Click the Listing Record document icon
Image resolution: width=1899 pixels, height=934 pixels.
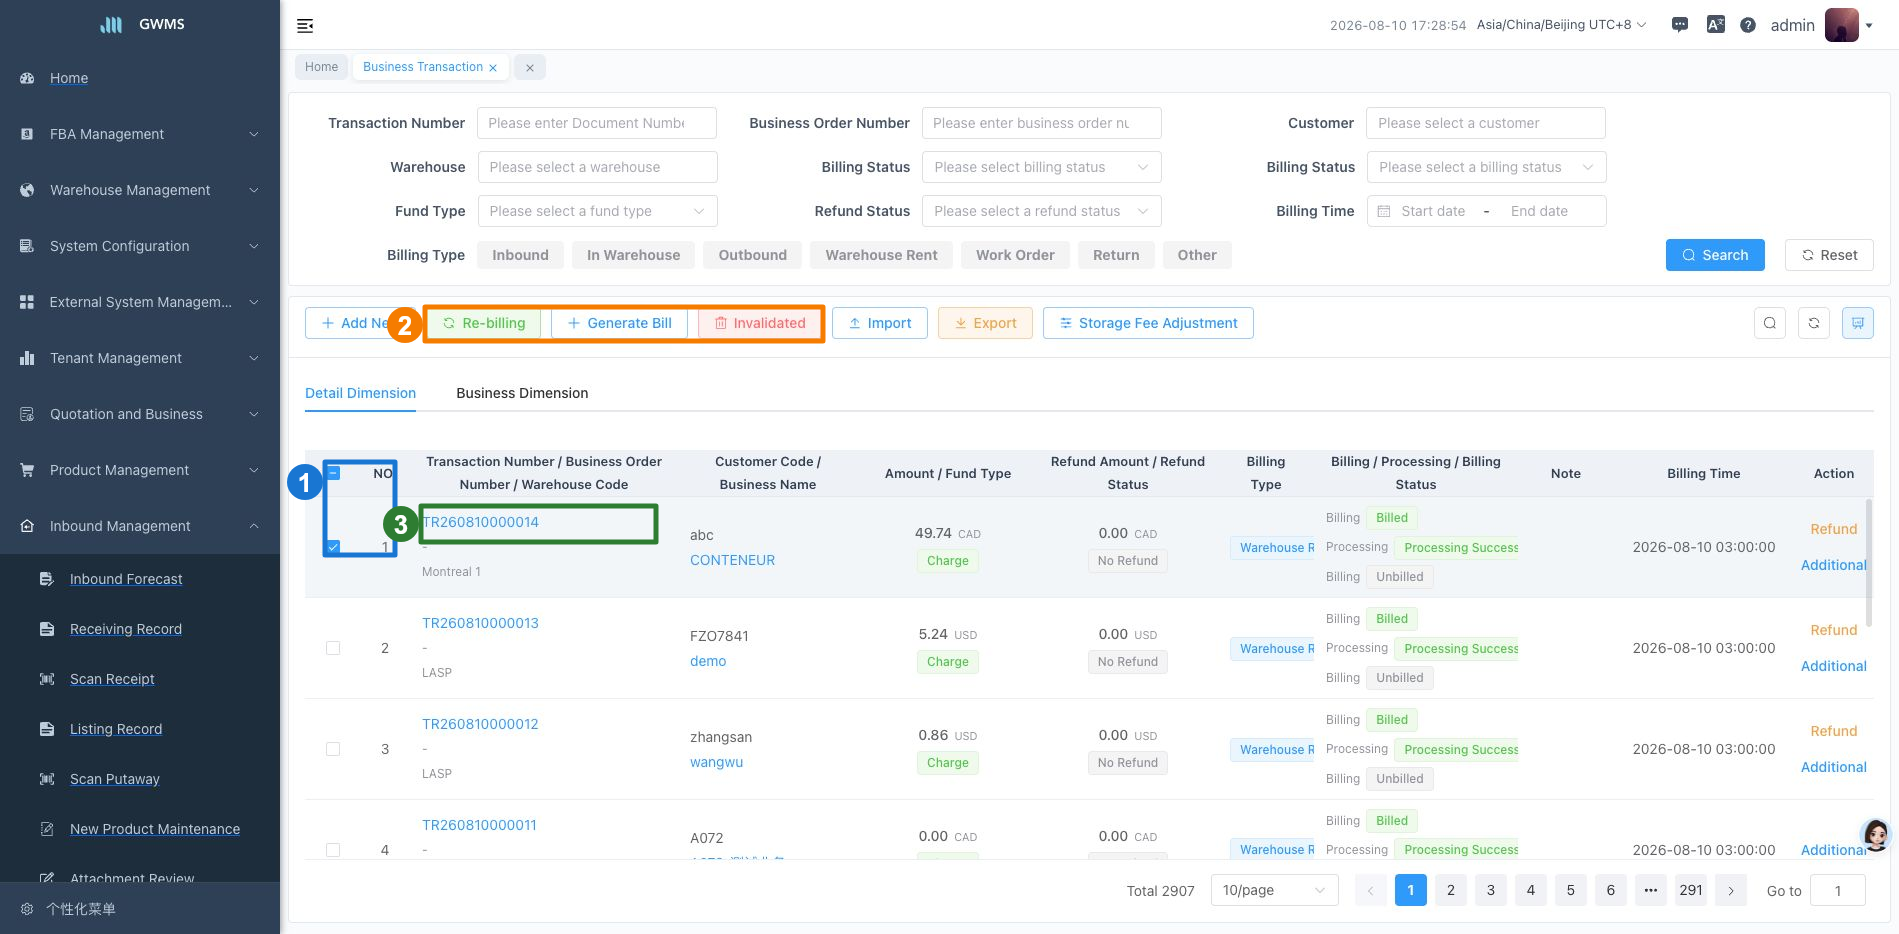pos(47,729)
